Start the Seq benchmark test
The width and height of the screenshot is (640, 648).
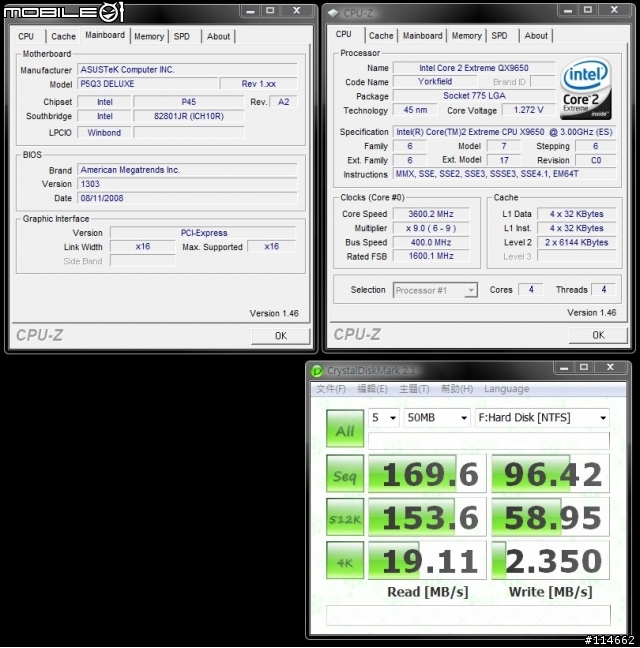tap(345, 474)
